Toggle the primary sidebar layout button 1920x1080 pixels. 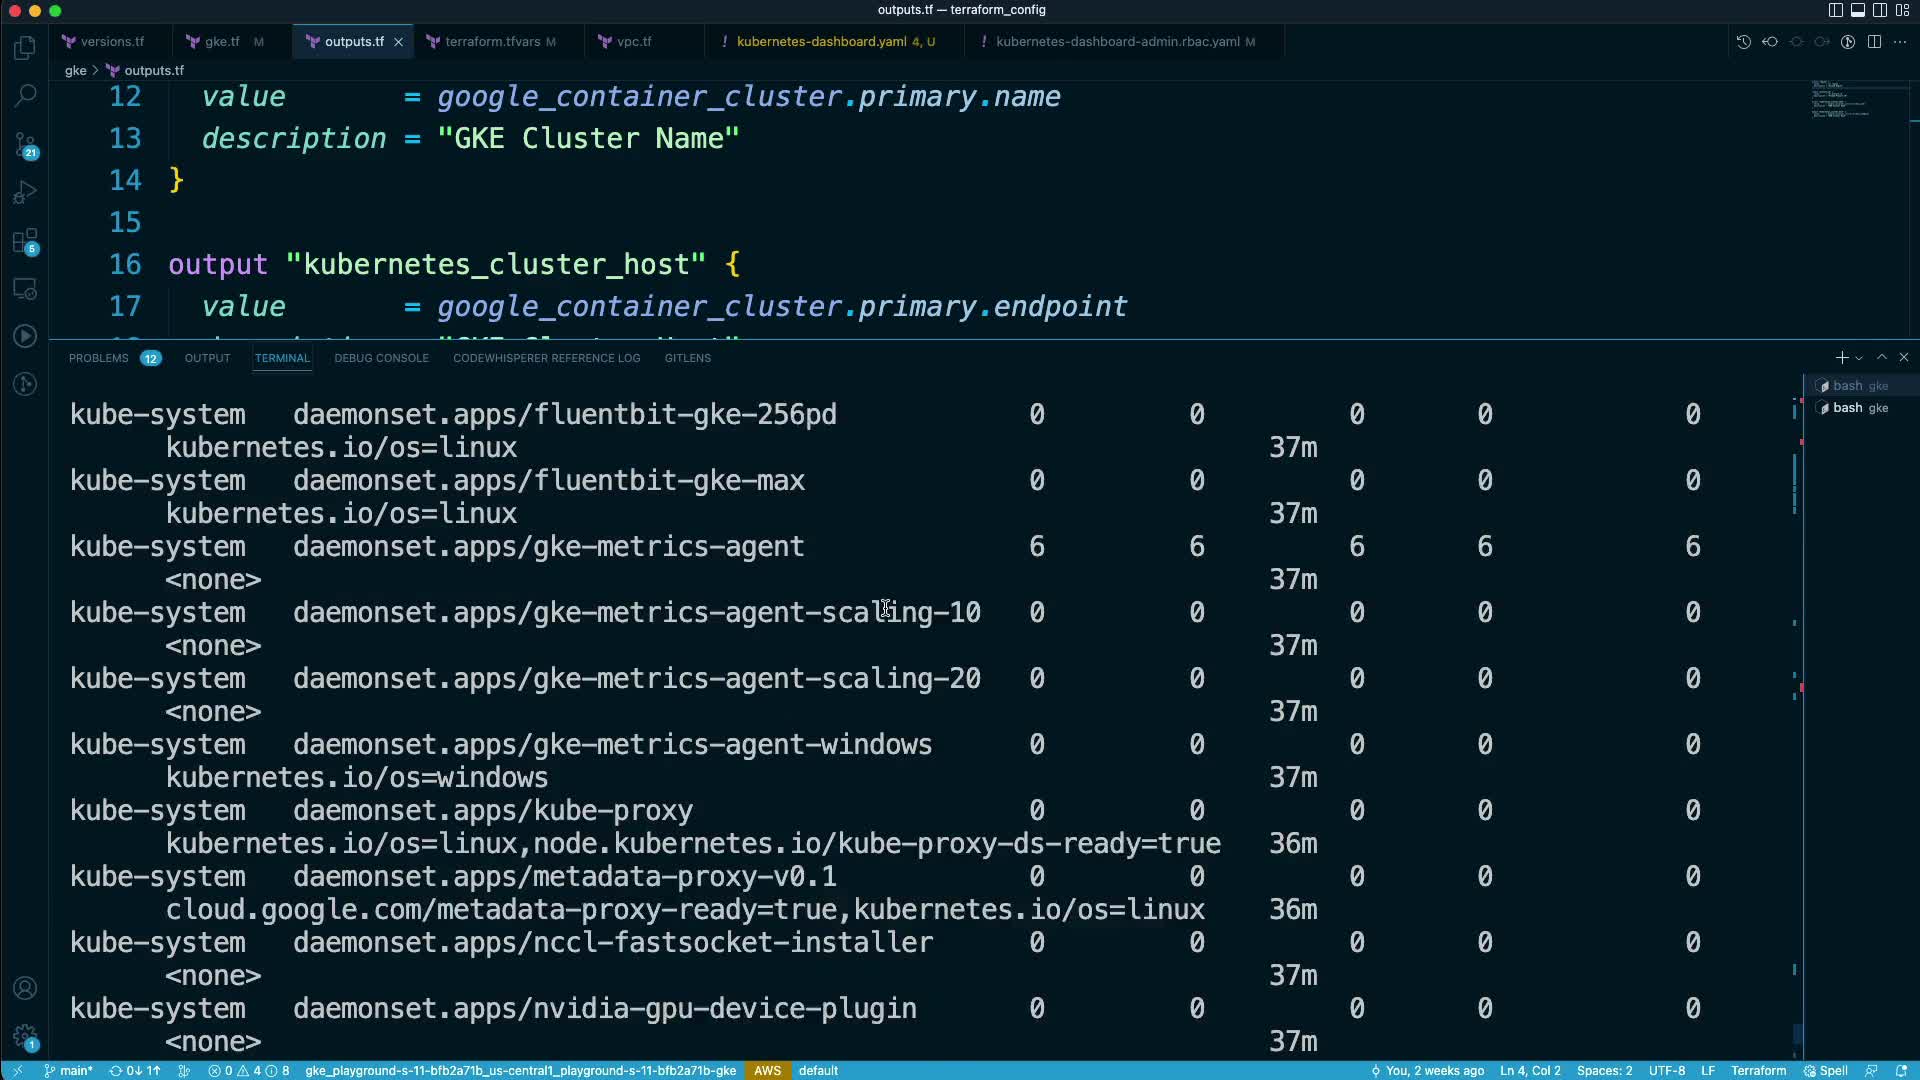(1835, 10)
